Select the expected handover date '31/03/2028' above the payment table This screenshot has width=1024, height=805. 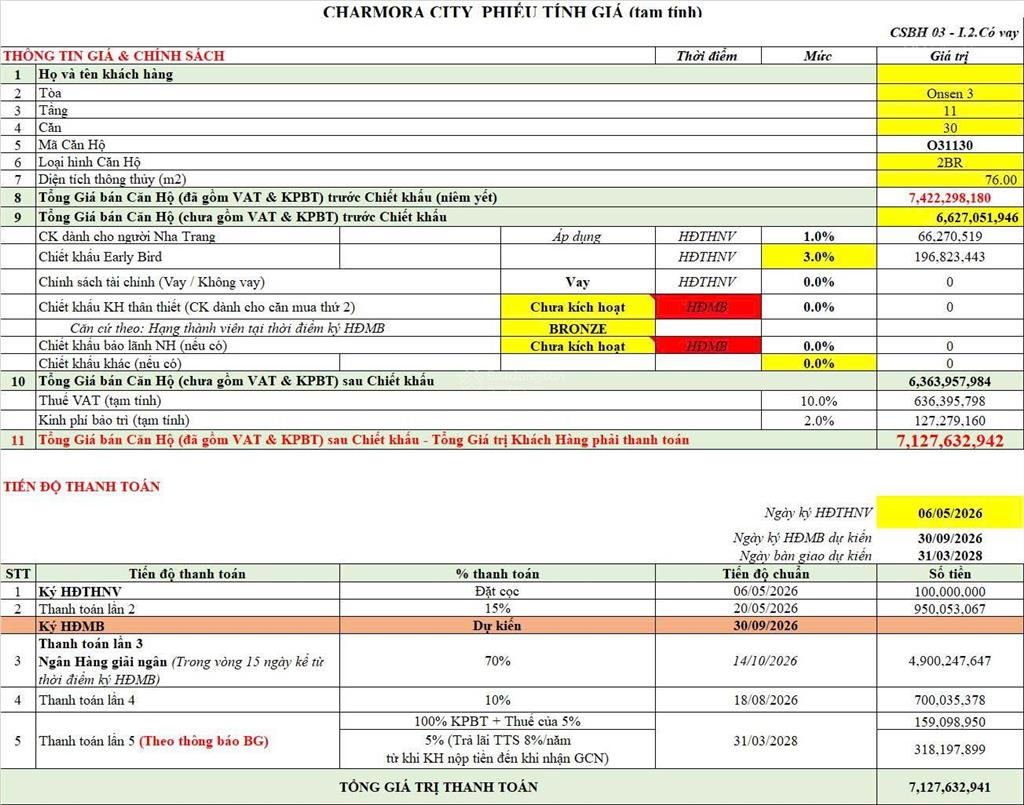[950, 556]
